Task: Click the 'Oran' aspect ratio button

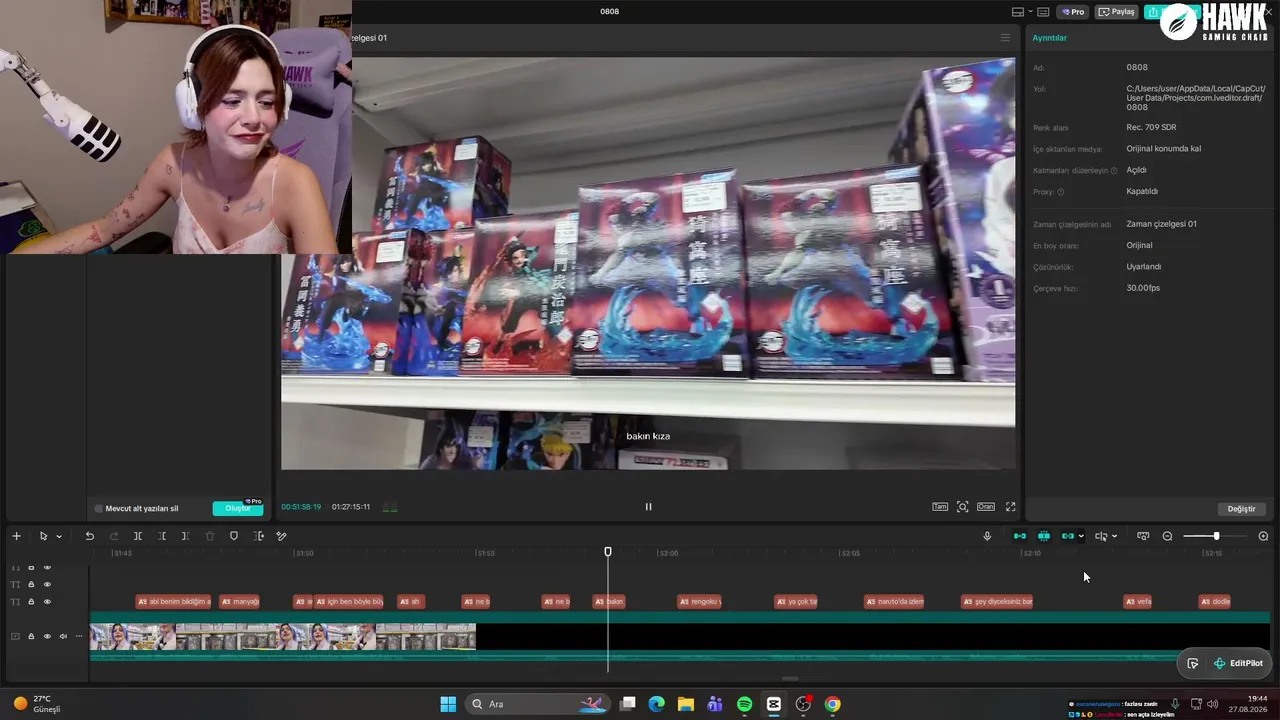Action: tap(986, 507)
